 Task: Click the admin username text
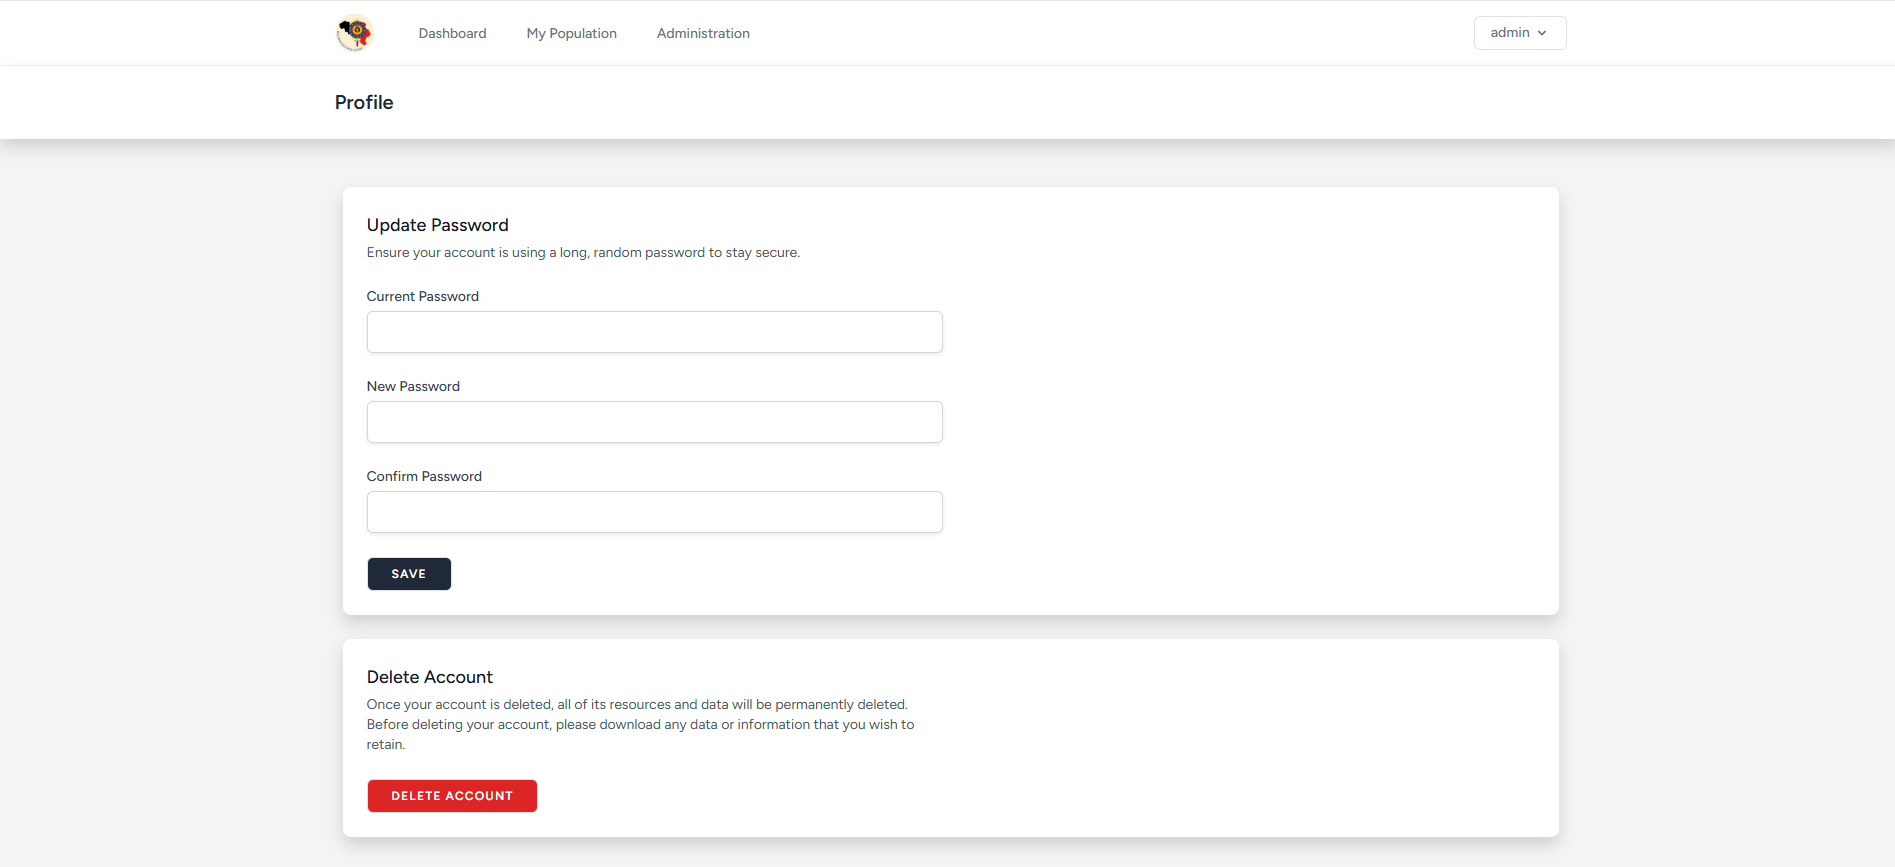click(x=1509, y=33)
